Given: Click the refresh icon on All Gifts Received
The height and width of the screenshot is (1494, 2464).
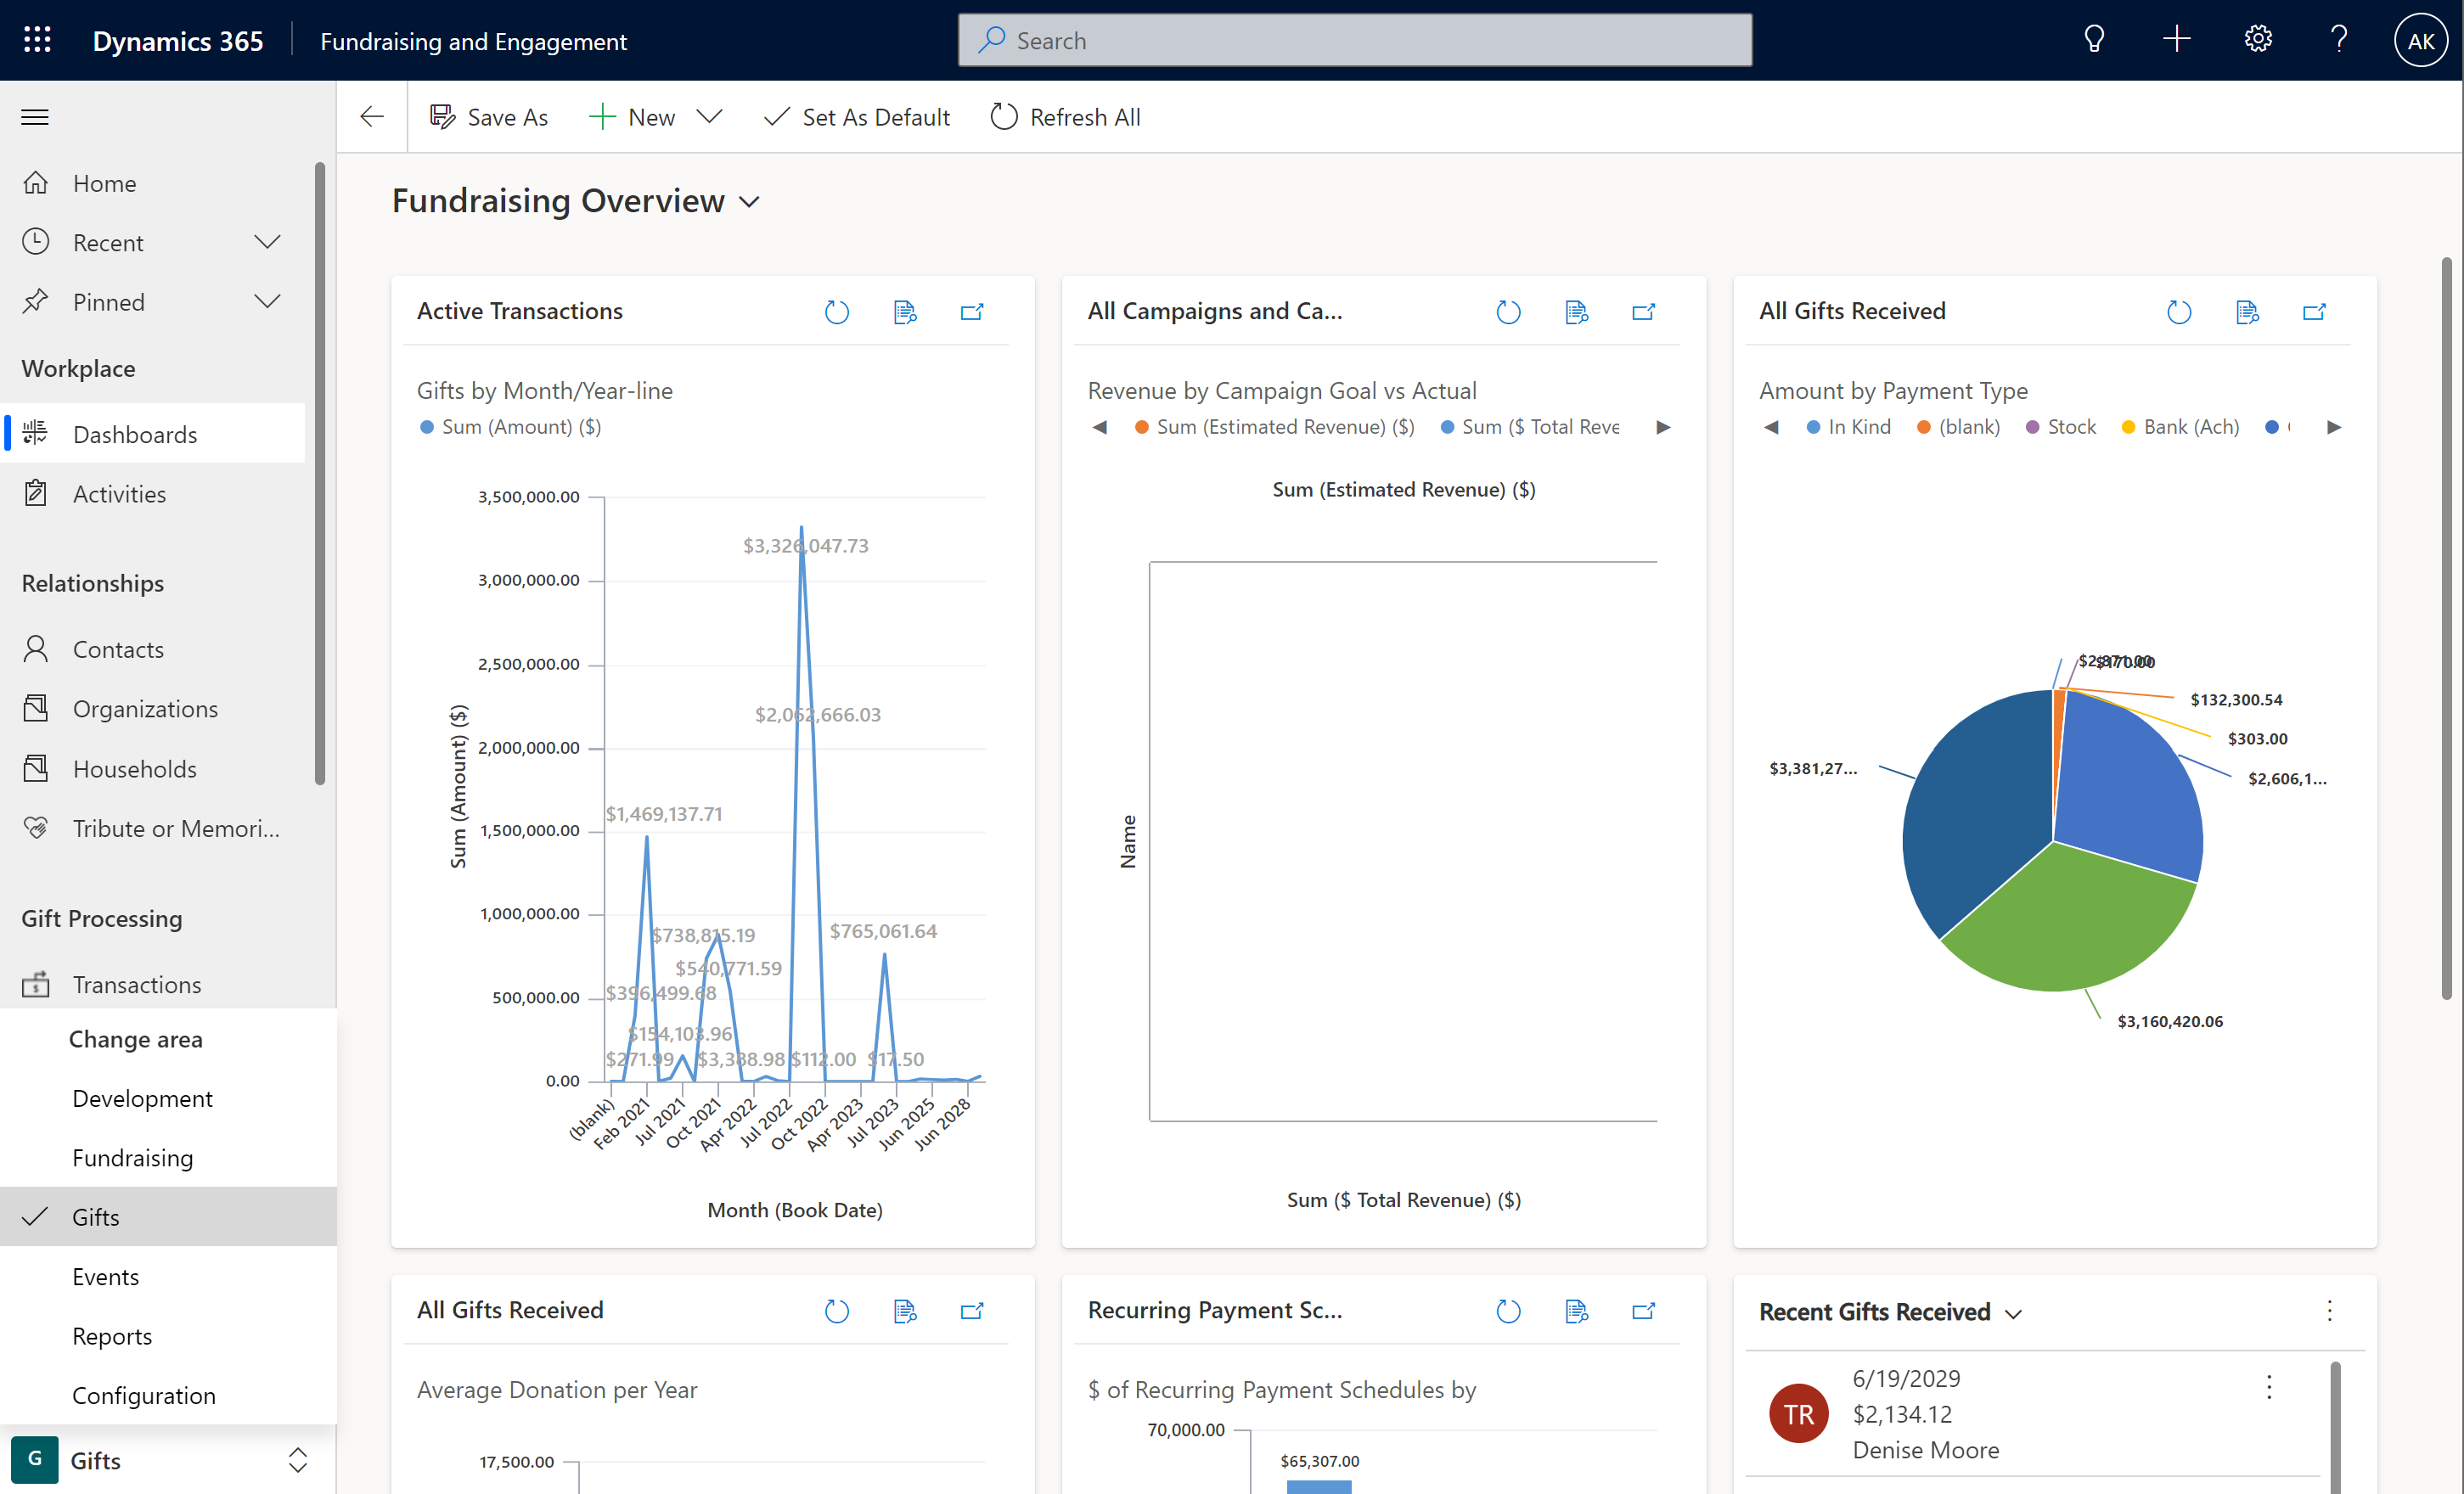Looking at the screenshot, I should 2177,312.
